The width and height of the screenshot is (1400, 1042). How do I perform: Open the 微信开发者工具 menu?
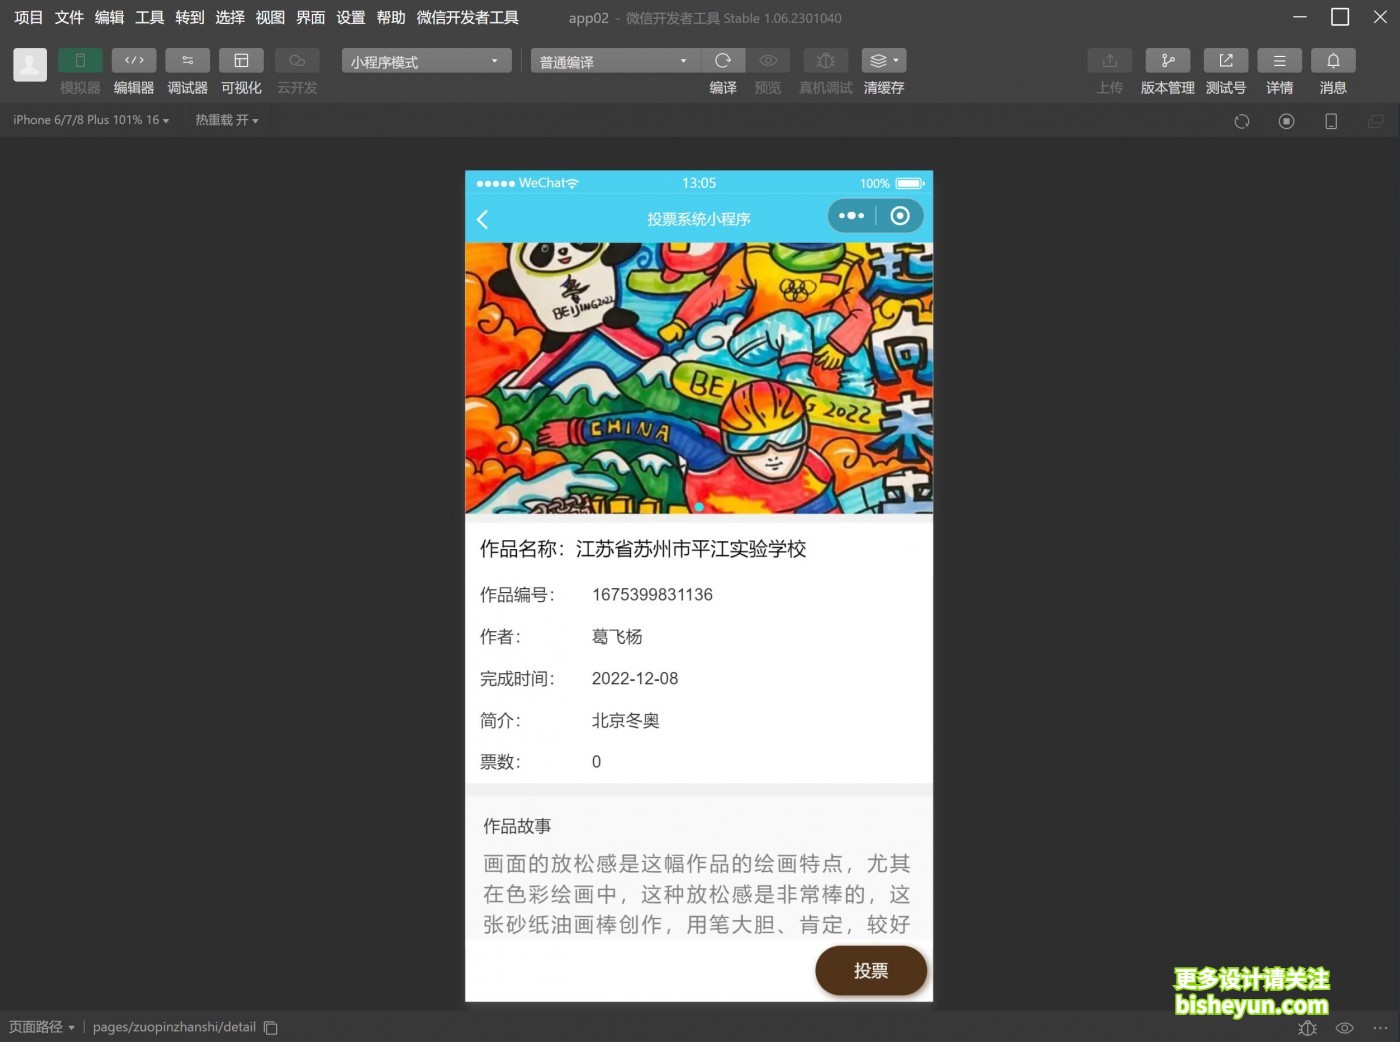[x=468, y=18]
